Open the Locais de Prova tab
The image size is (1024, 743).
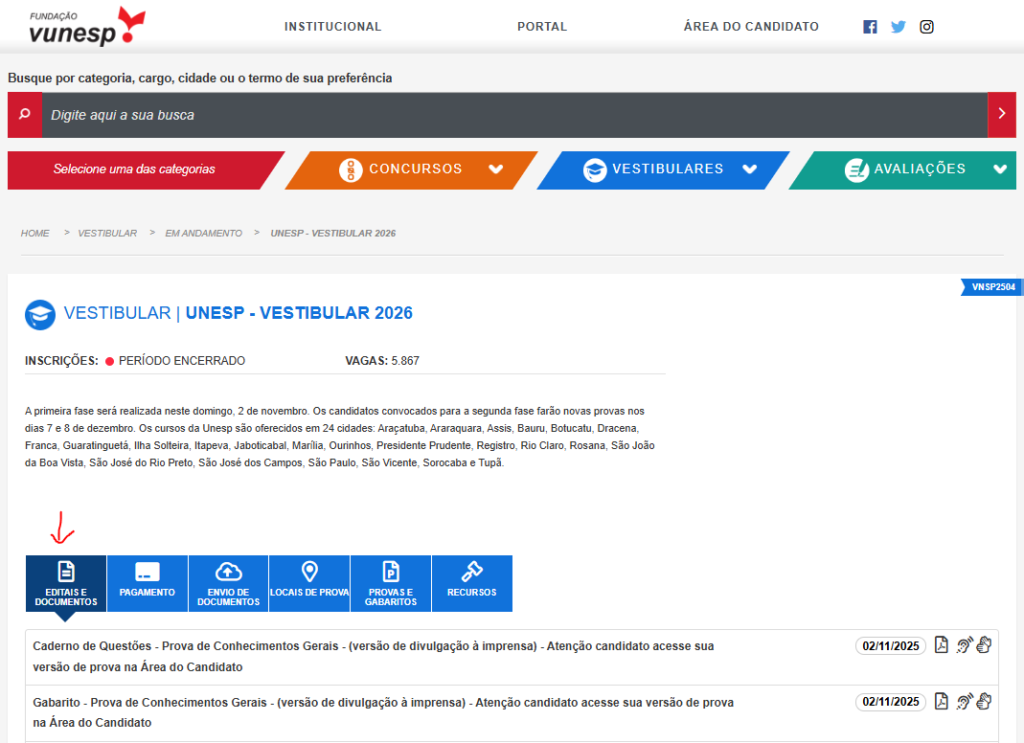(309, 583)
